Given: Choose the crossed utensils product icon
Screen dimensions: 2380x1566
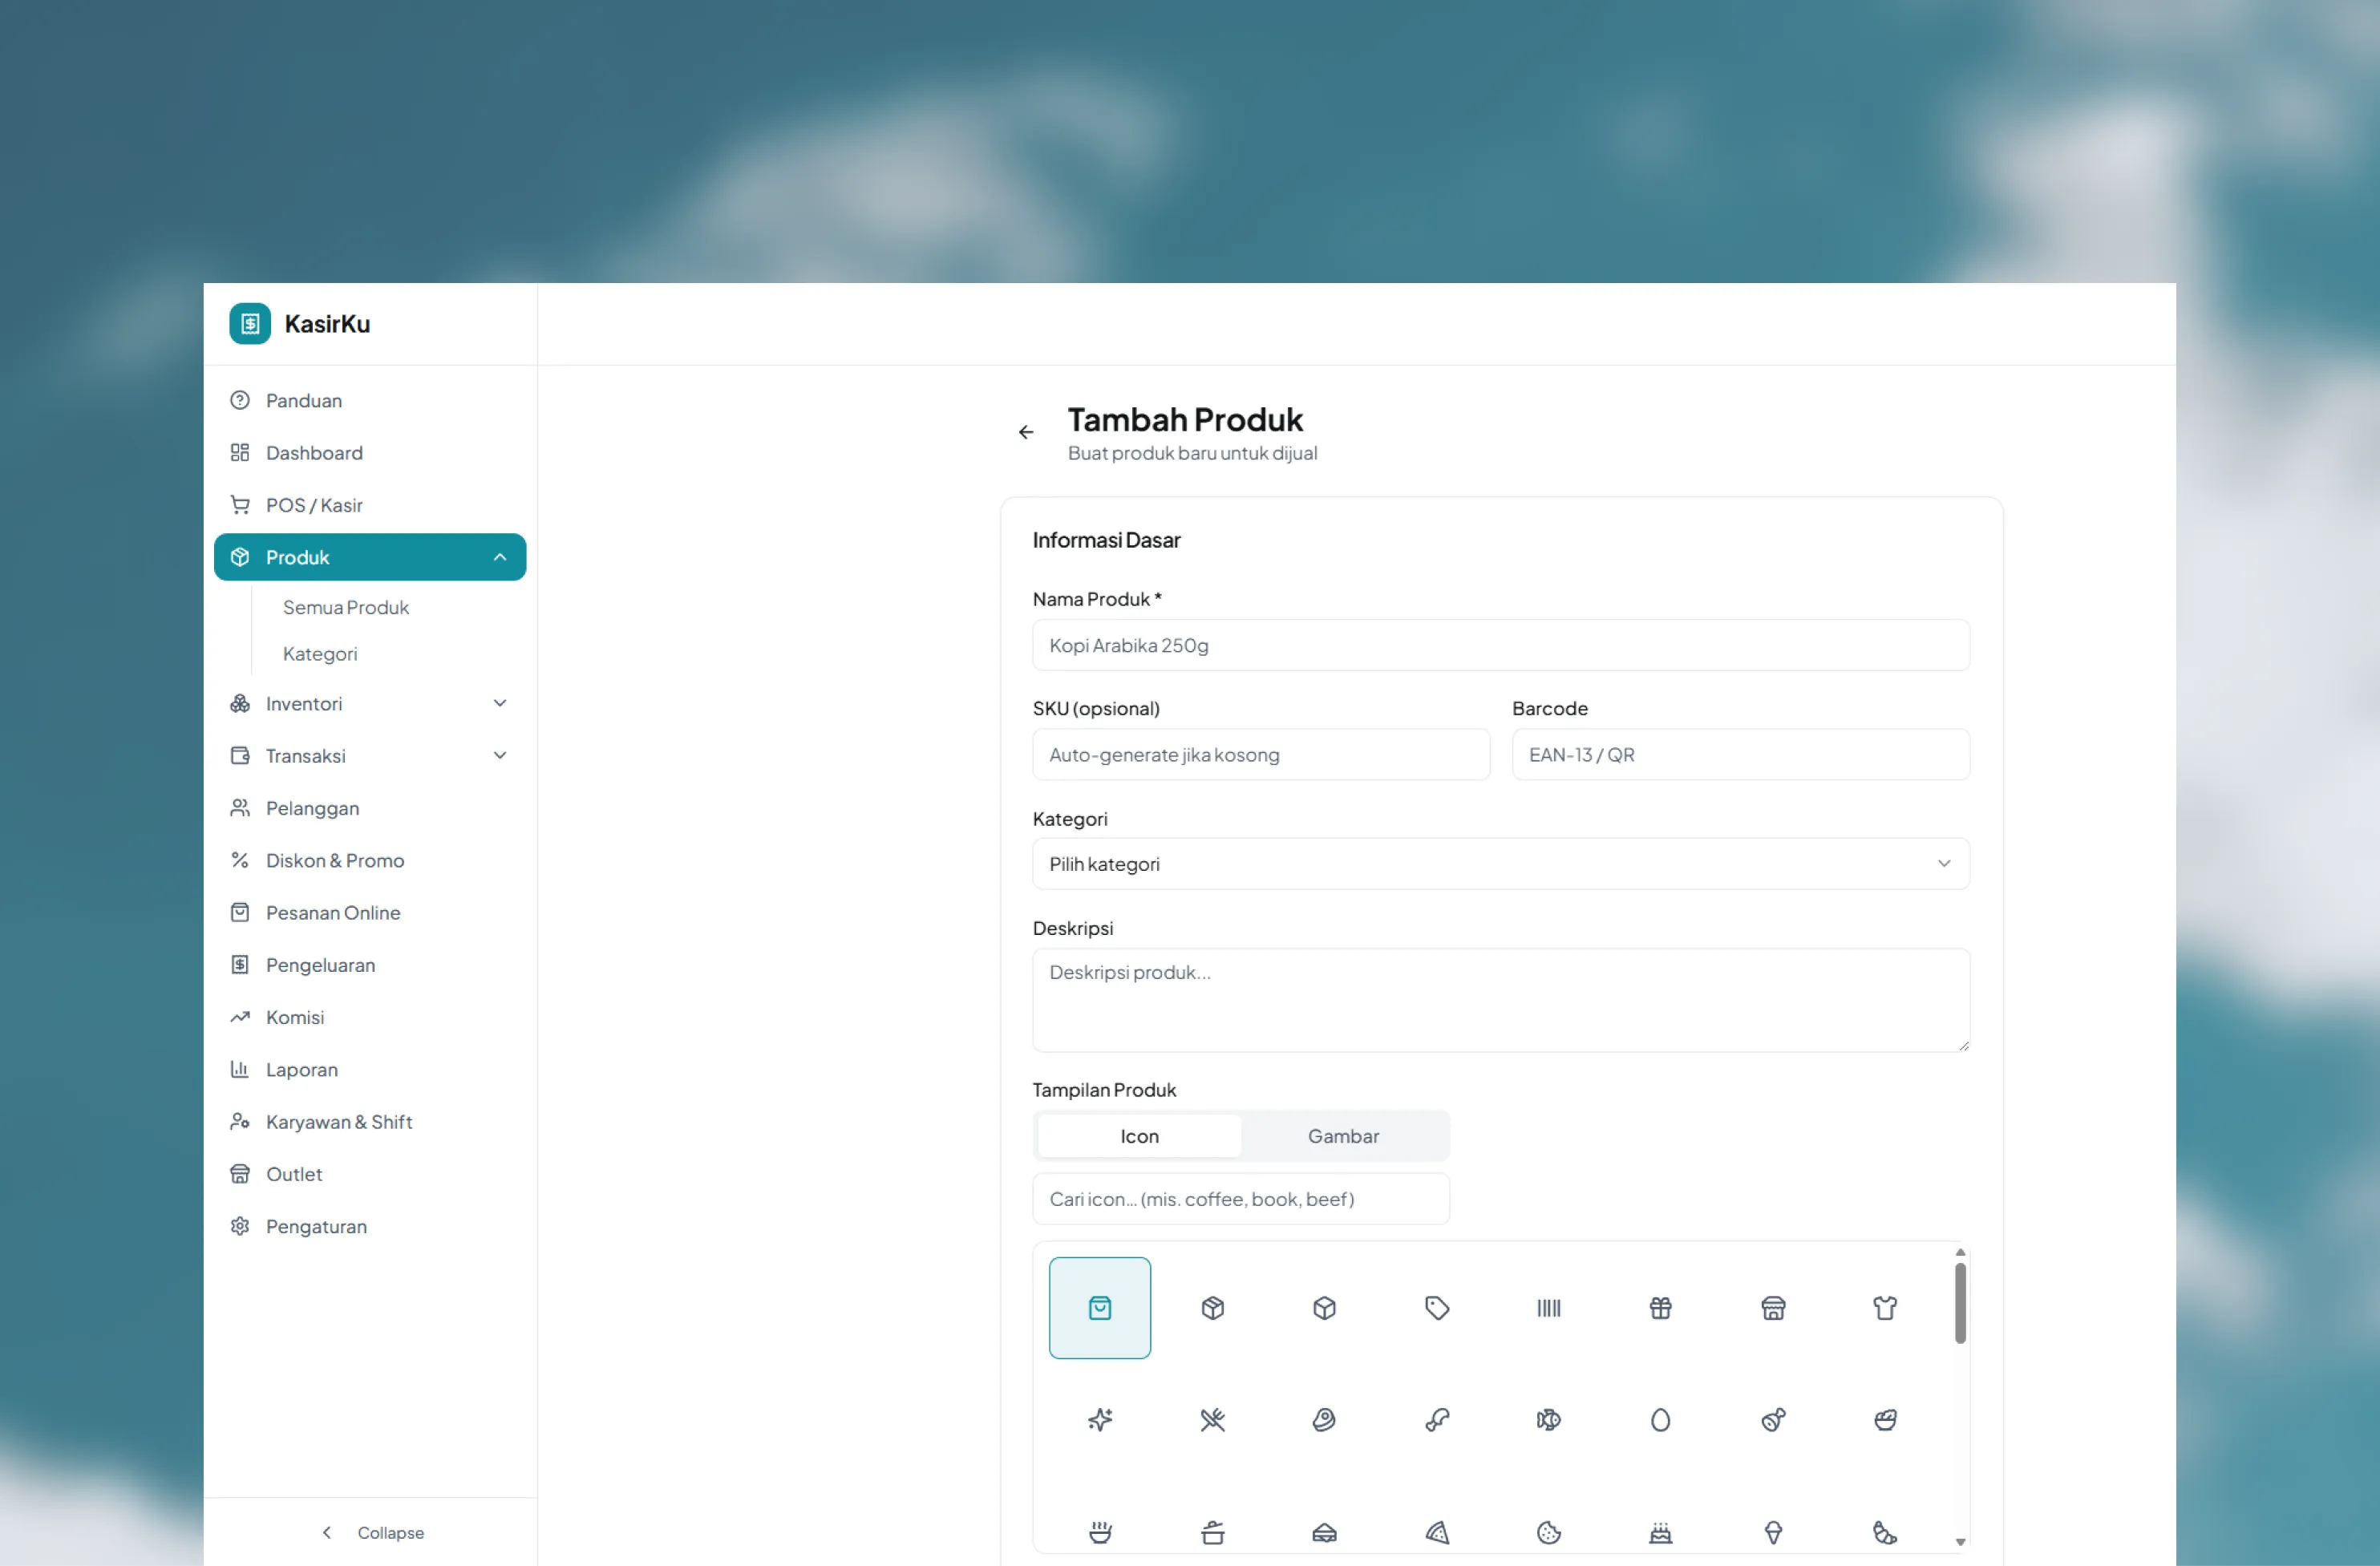Looking at the screenshot, I should click(1212, 1419).
